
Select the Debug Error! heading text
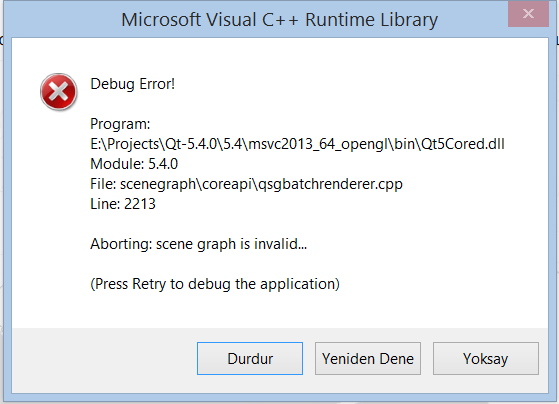pyautogui.click(x=133, y=84)
